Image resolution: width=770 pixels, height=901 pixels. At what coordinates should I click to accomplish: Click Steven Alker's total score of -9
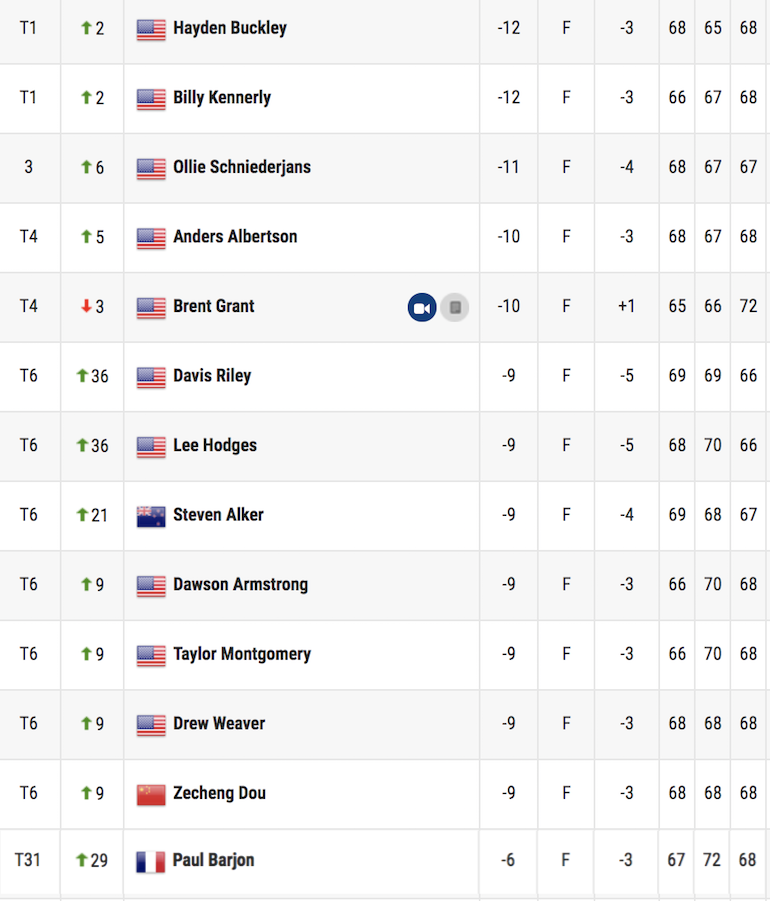tap(509, 515)
